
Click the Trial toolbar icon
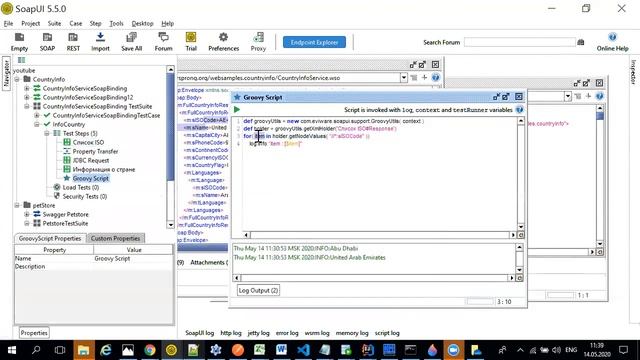[x=191, y=42]
